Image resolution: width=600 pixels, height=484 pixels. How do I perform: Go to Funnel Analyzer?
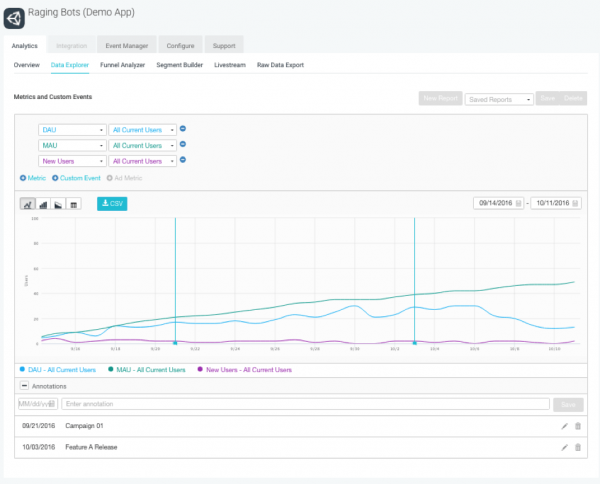coord(122,65)
